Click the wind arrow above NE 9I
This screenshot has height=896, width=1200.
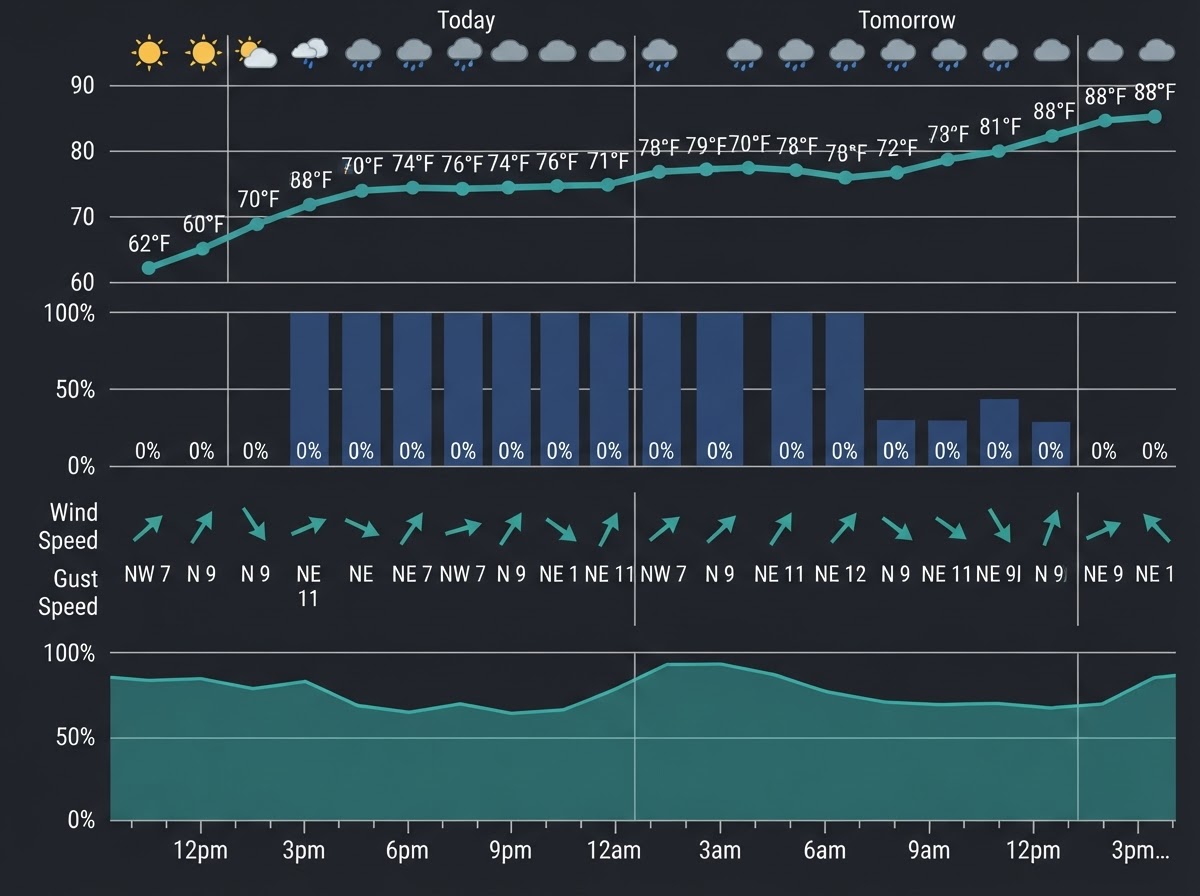coord(999,526)
